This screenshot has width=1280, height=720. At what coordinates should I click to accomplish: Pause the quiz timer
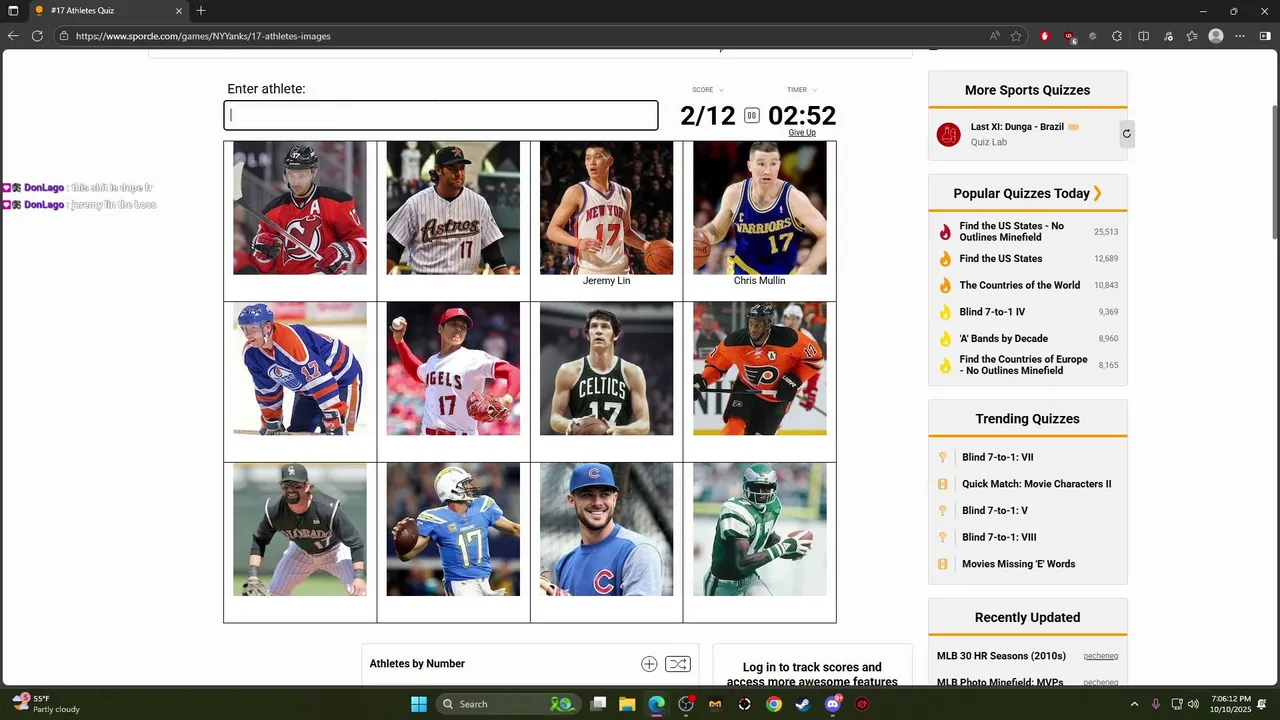(752, 116)
